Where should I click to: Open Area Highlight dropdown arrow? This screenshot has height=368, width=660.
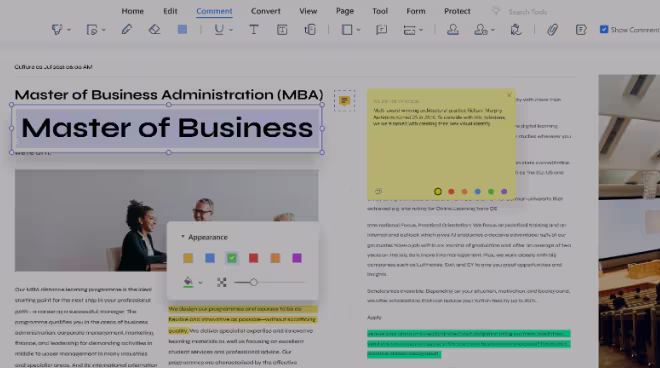(x=104, y=30)
